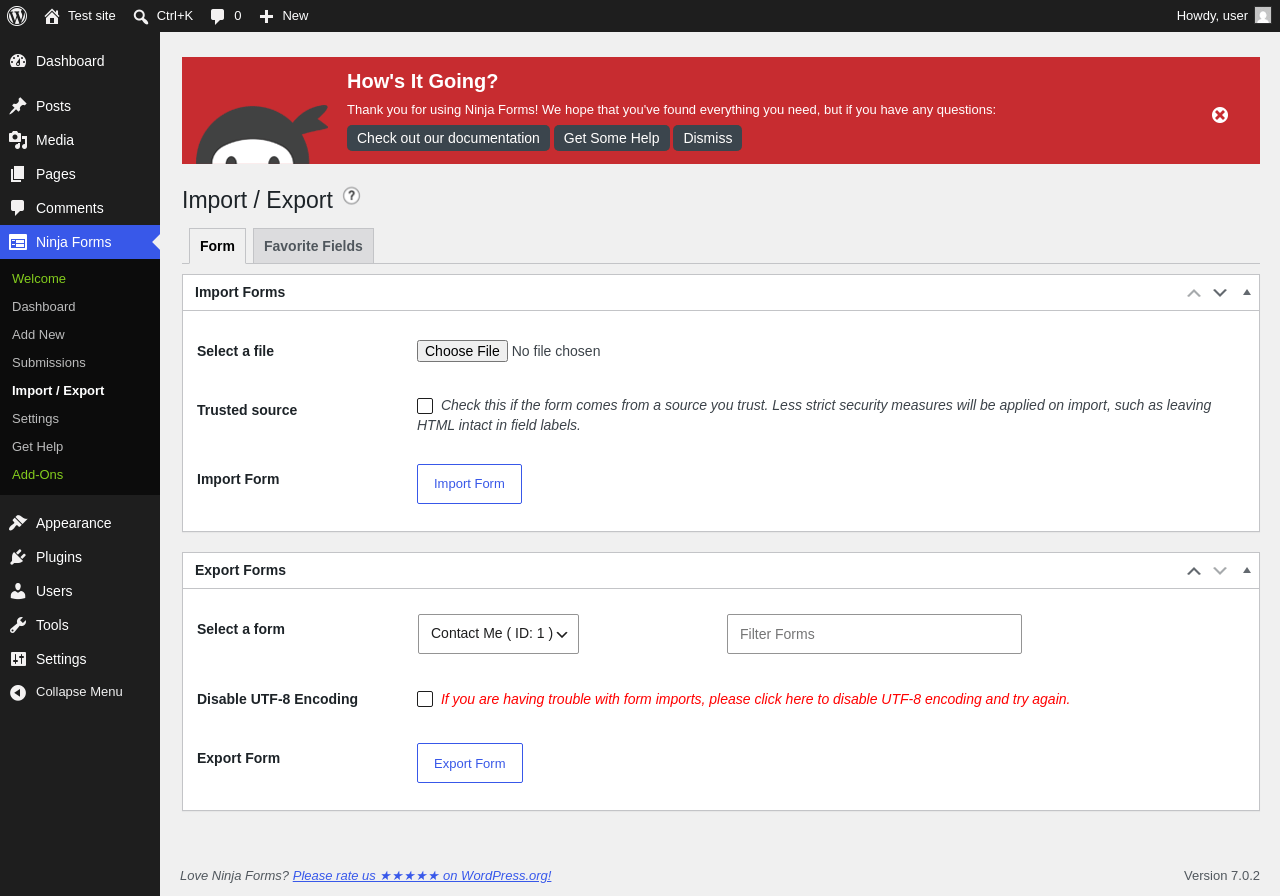The height and width of the screenshot is (896, 1280).
Task: Click the Import / Export page heading
Action: pos(257,200)
